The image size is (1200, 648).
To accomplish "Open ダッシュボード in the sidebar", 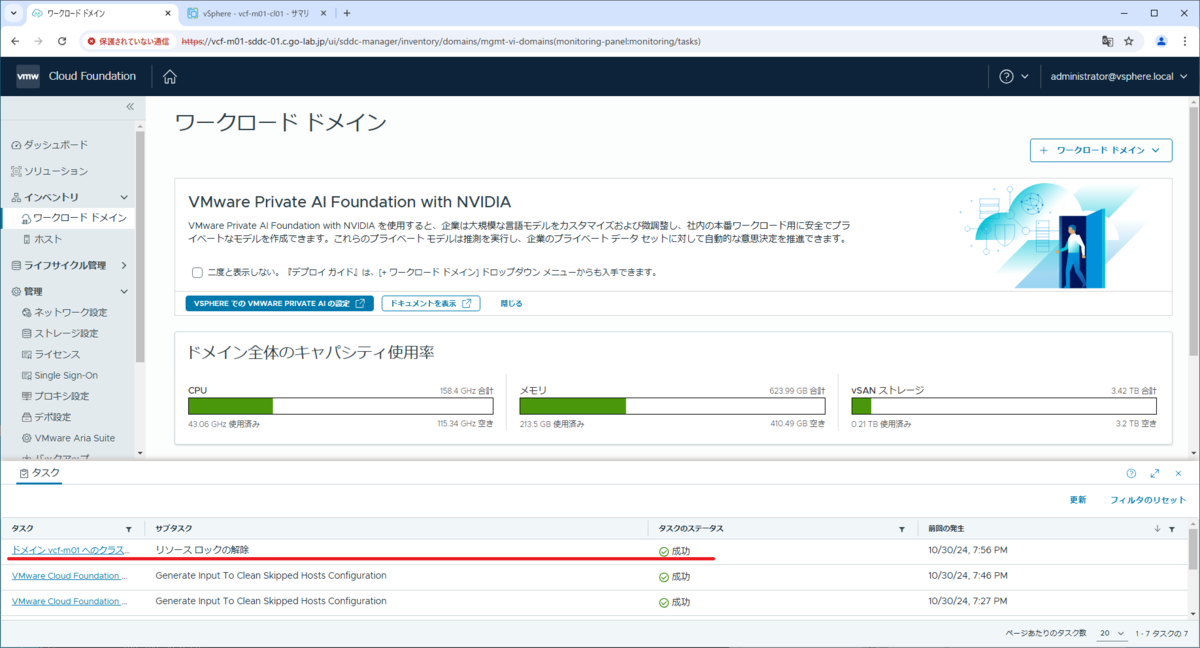I will click(56, 145).
